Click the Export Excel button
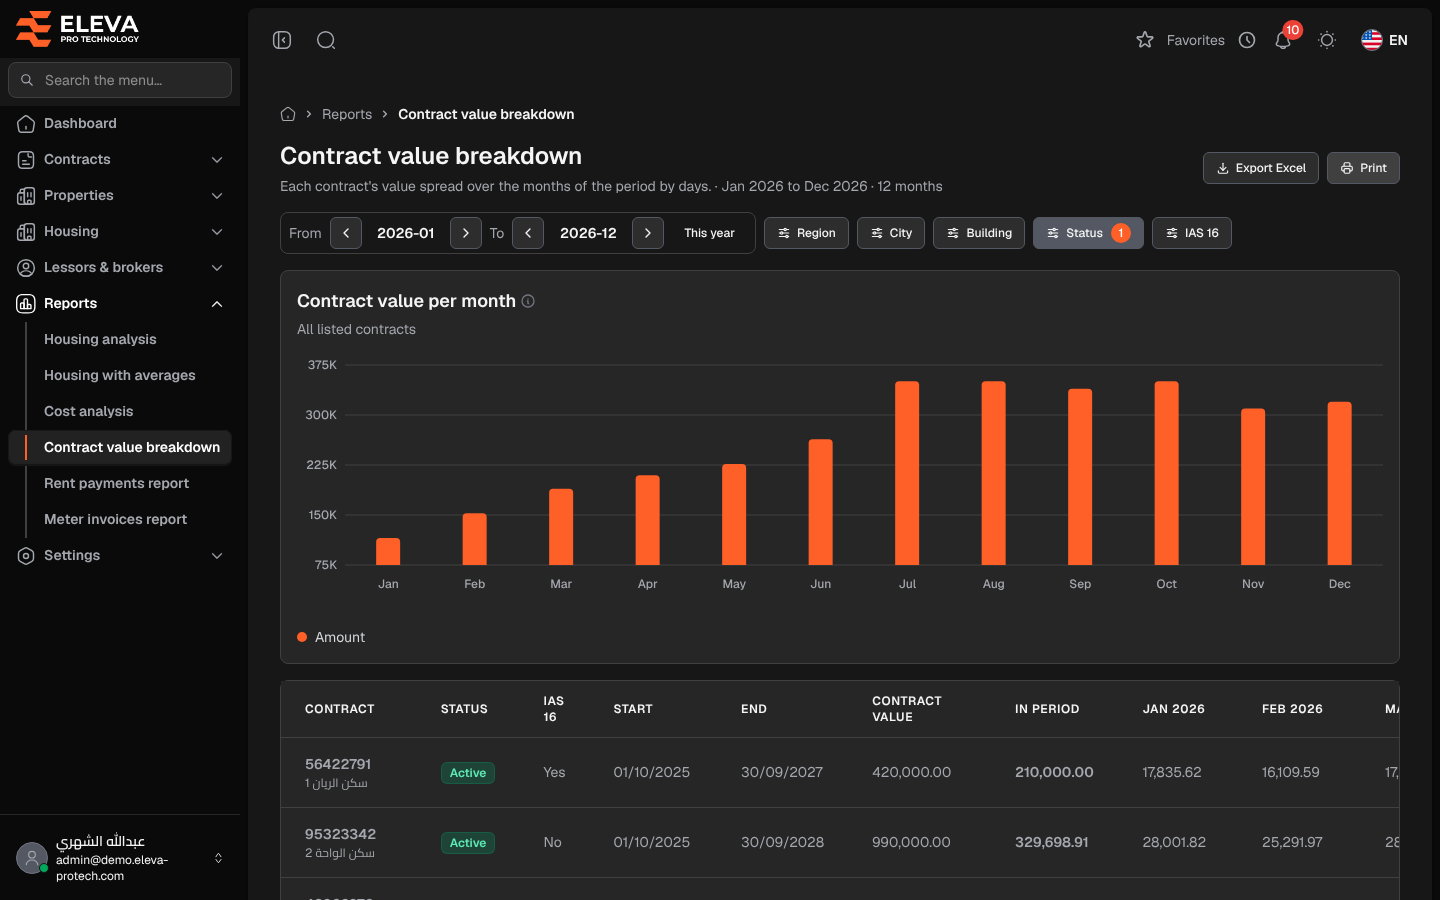This screenshot has width=1440, height=900. [x=1261, y=168]
